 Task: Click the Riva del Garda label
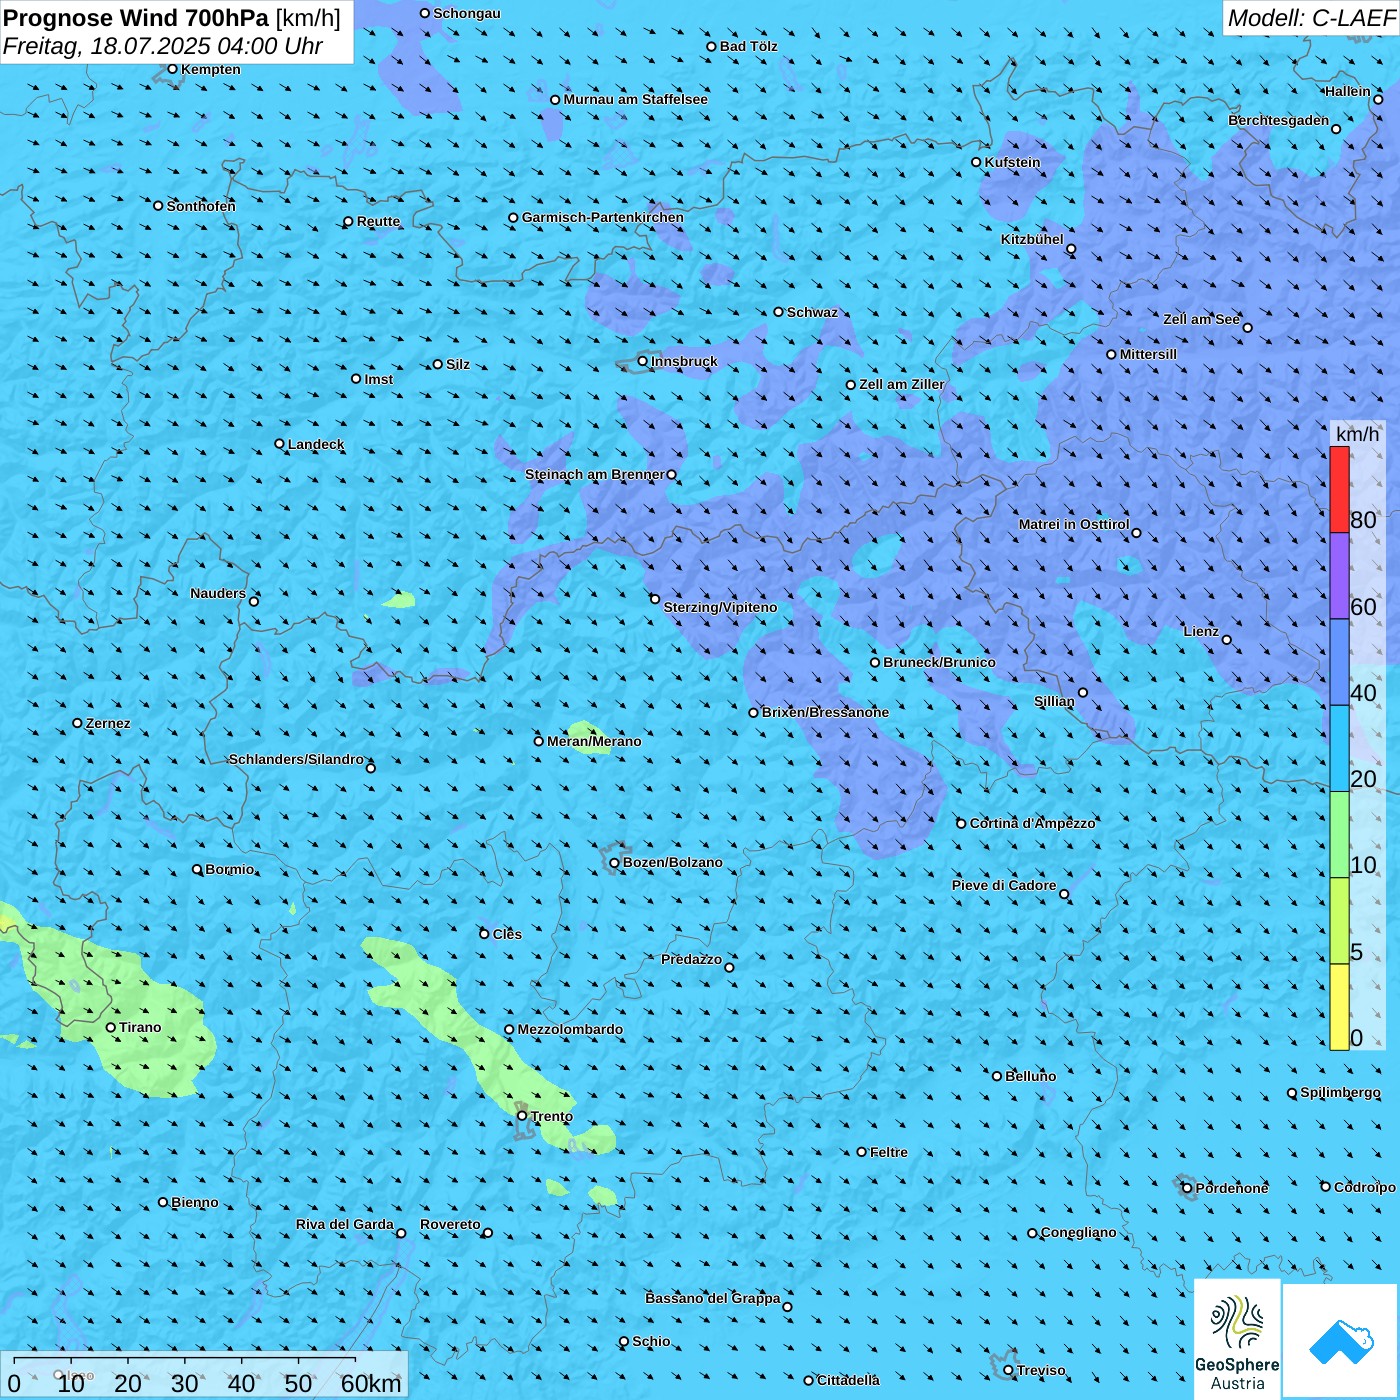tap(345, 1224)
